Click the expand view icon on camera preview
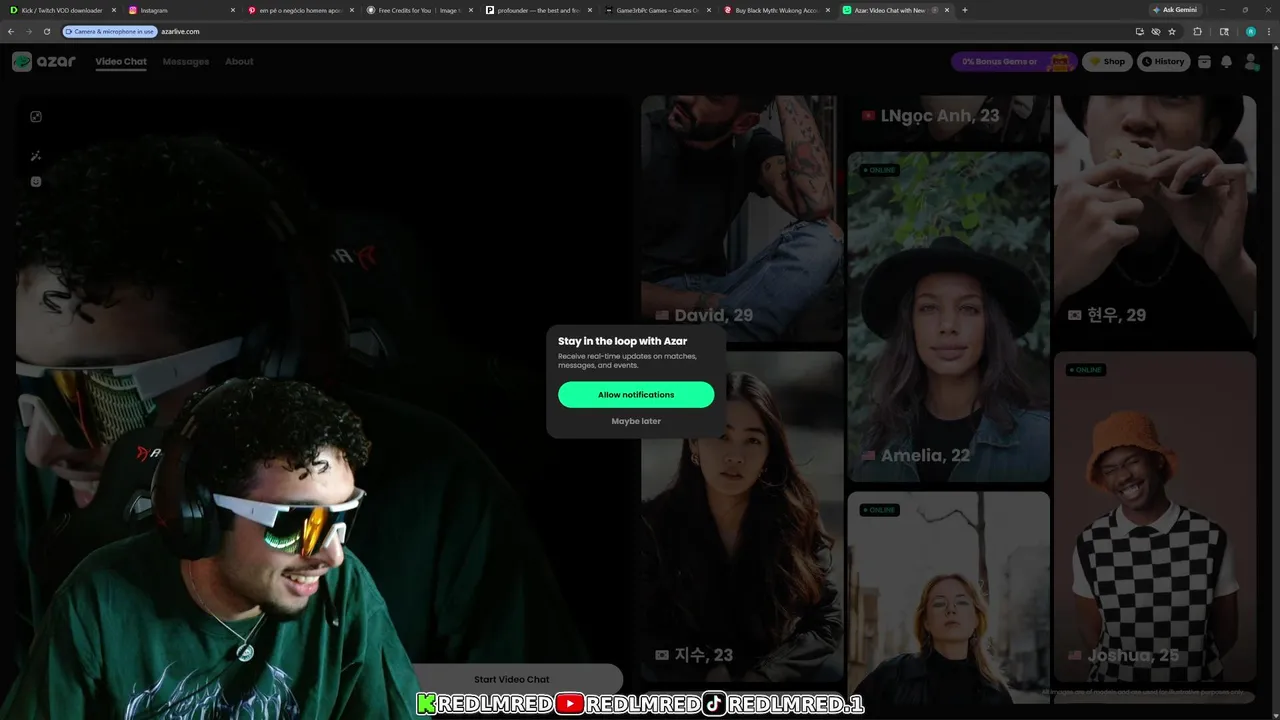Viewport: 1280px width, 720px height. [36, 116]
